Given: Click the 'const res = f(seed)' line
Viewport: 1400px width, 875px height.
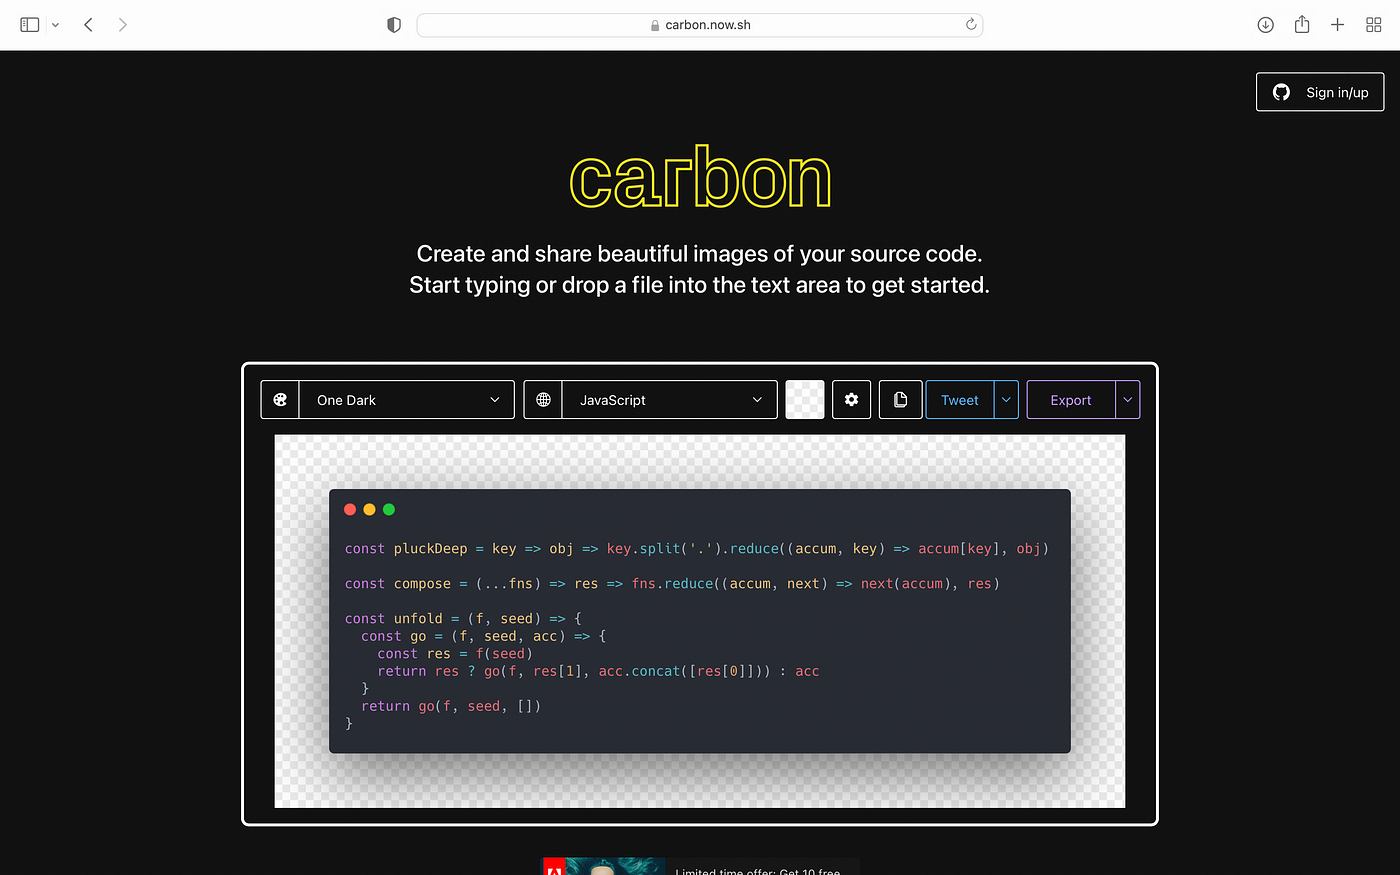Looking at the screenshot, I should 455,653.
